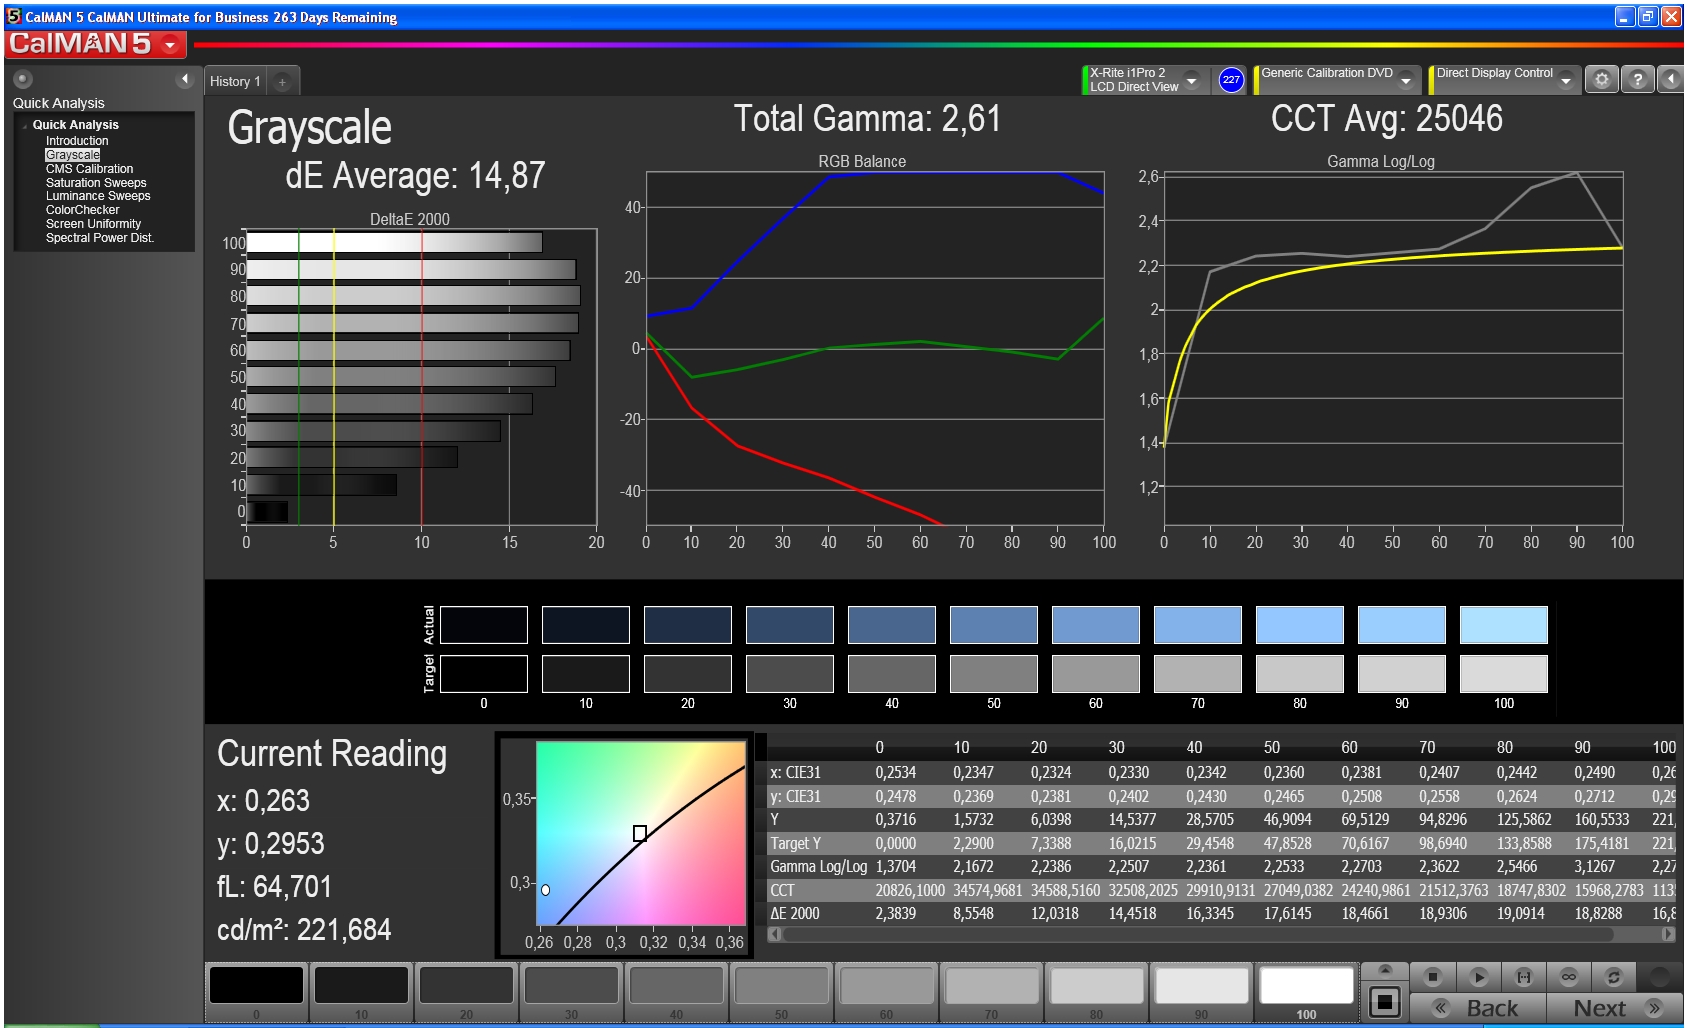Click the ΔE 2000 value 19,0914
This screenshot has width=1688, height=1028.
[x=1521, y=914]
